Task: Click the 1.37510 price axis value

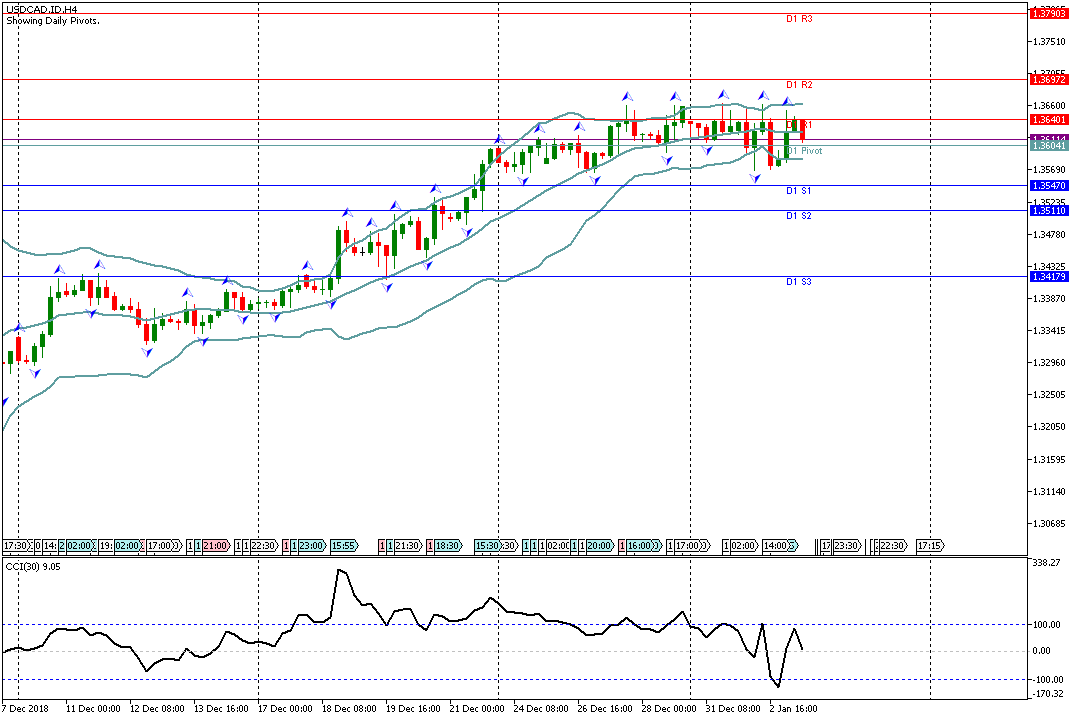Action: point(1049,42)
